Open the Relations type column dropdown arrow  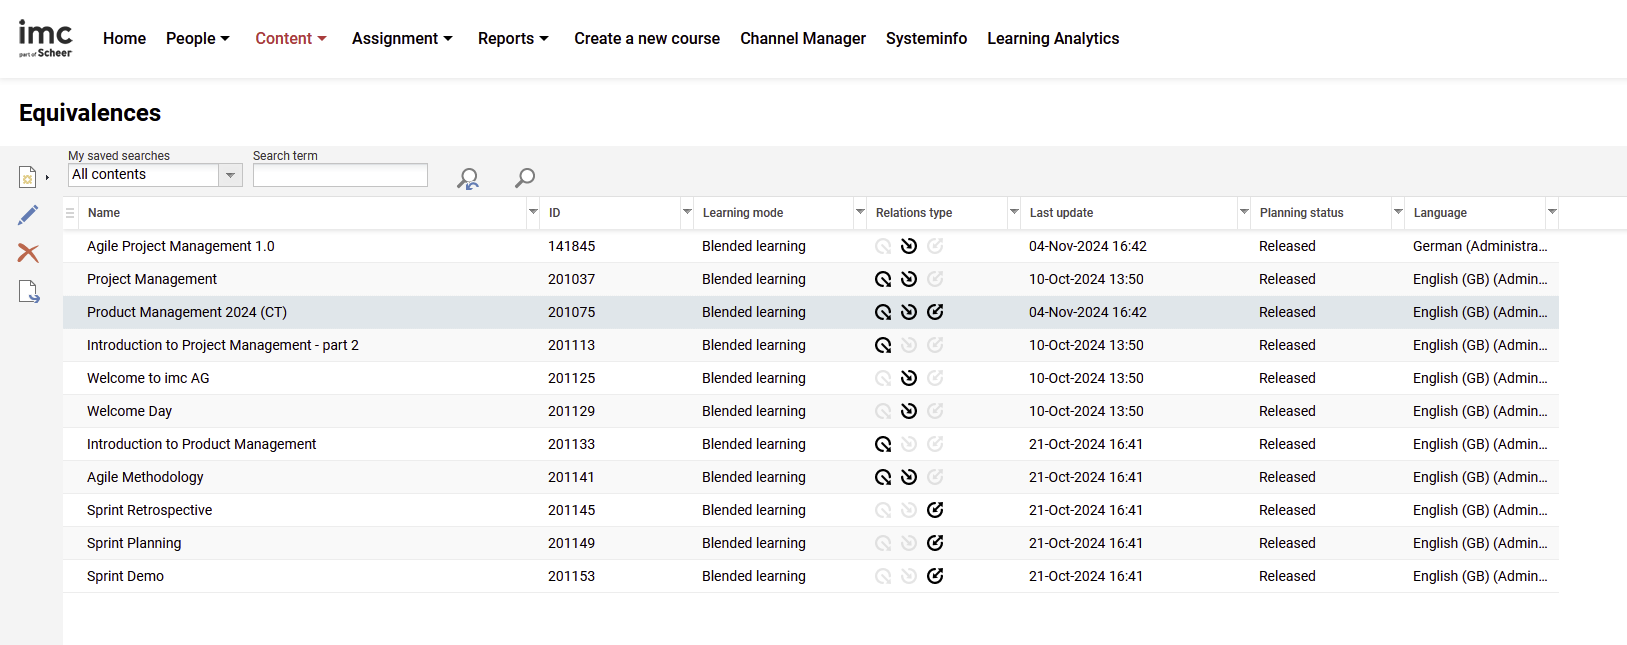click(1014, 212)
